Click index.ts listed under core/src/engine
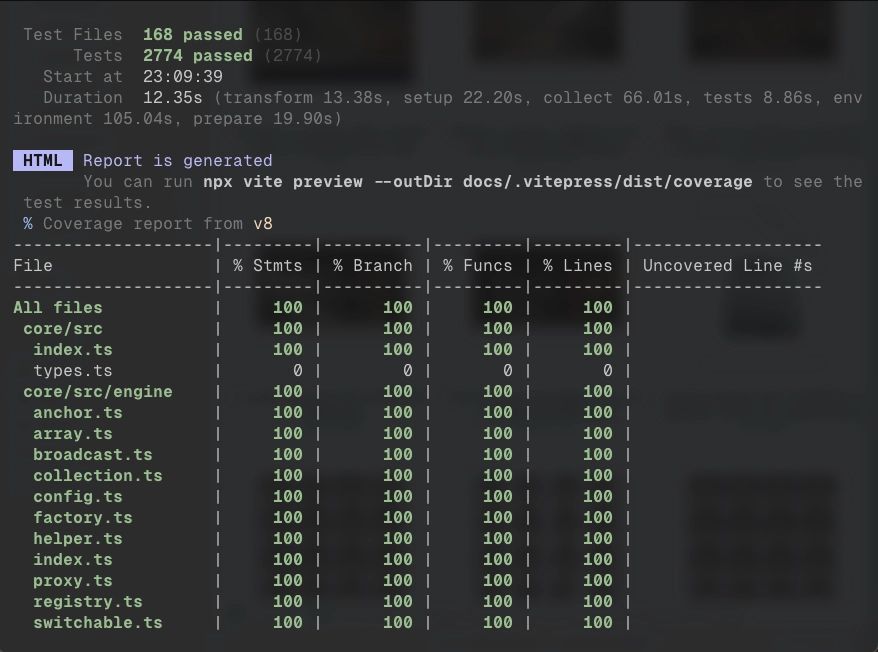This screenshot has height=652, width=878. [73, 560]
